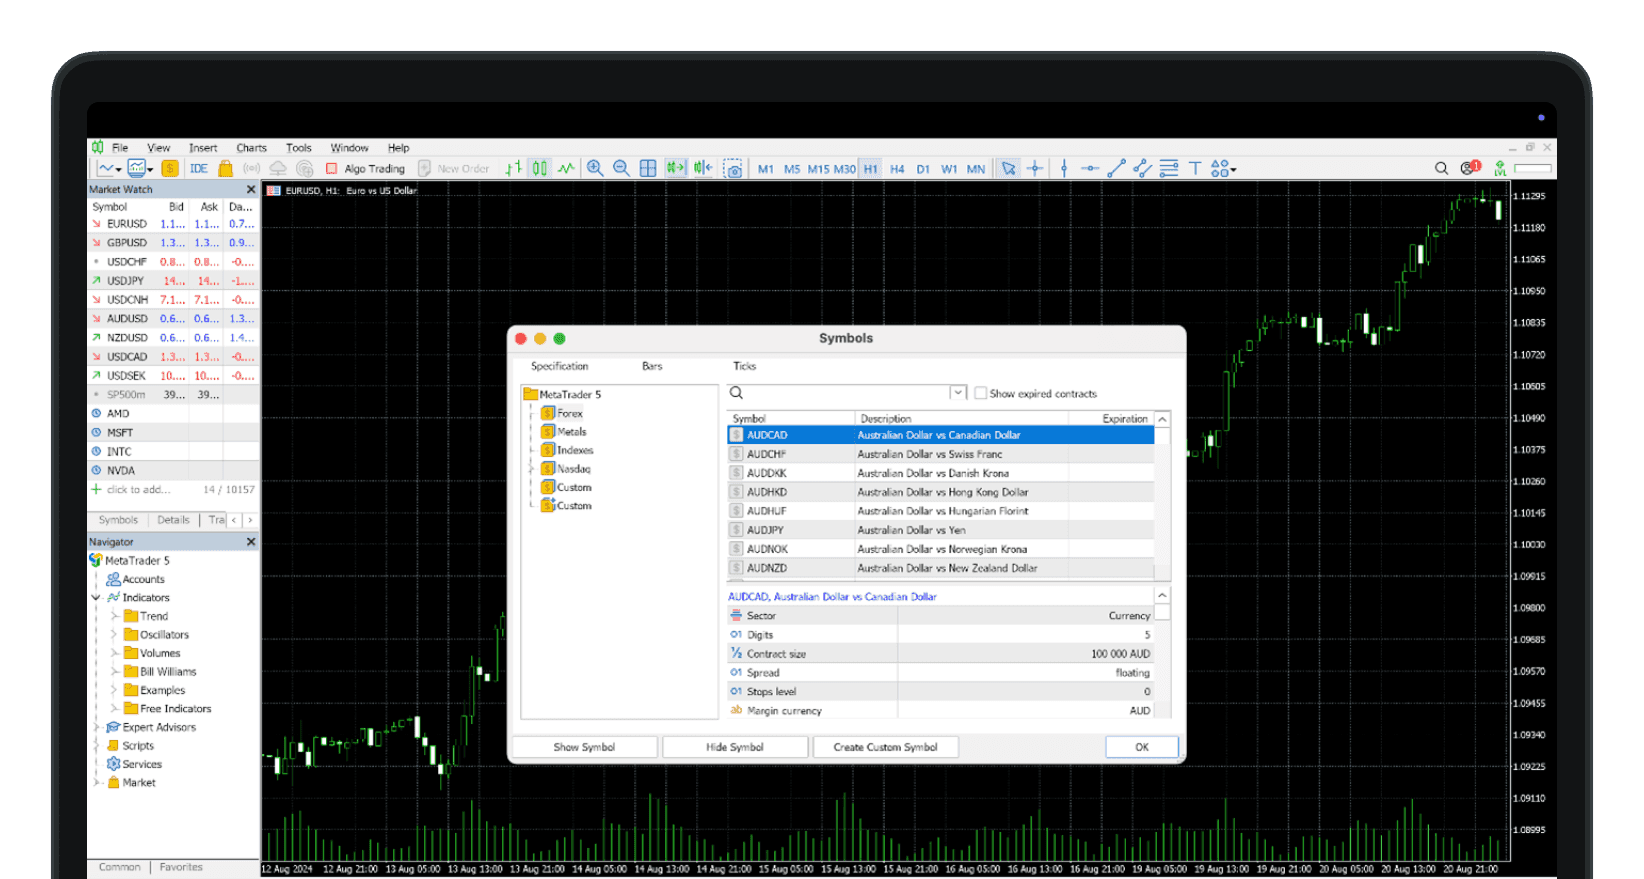Enable Show expired contracts checkbox
This screenshot has height=879, width=1644.
coord(981,394)
